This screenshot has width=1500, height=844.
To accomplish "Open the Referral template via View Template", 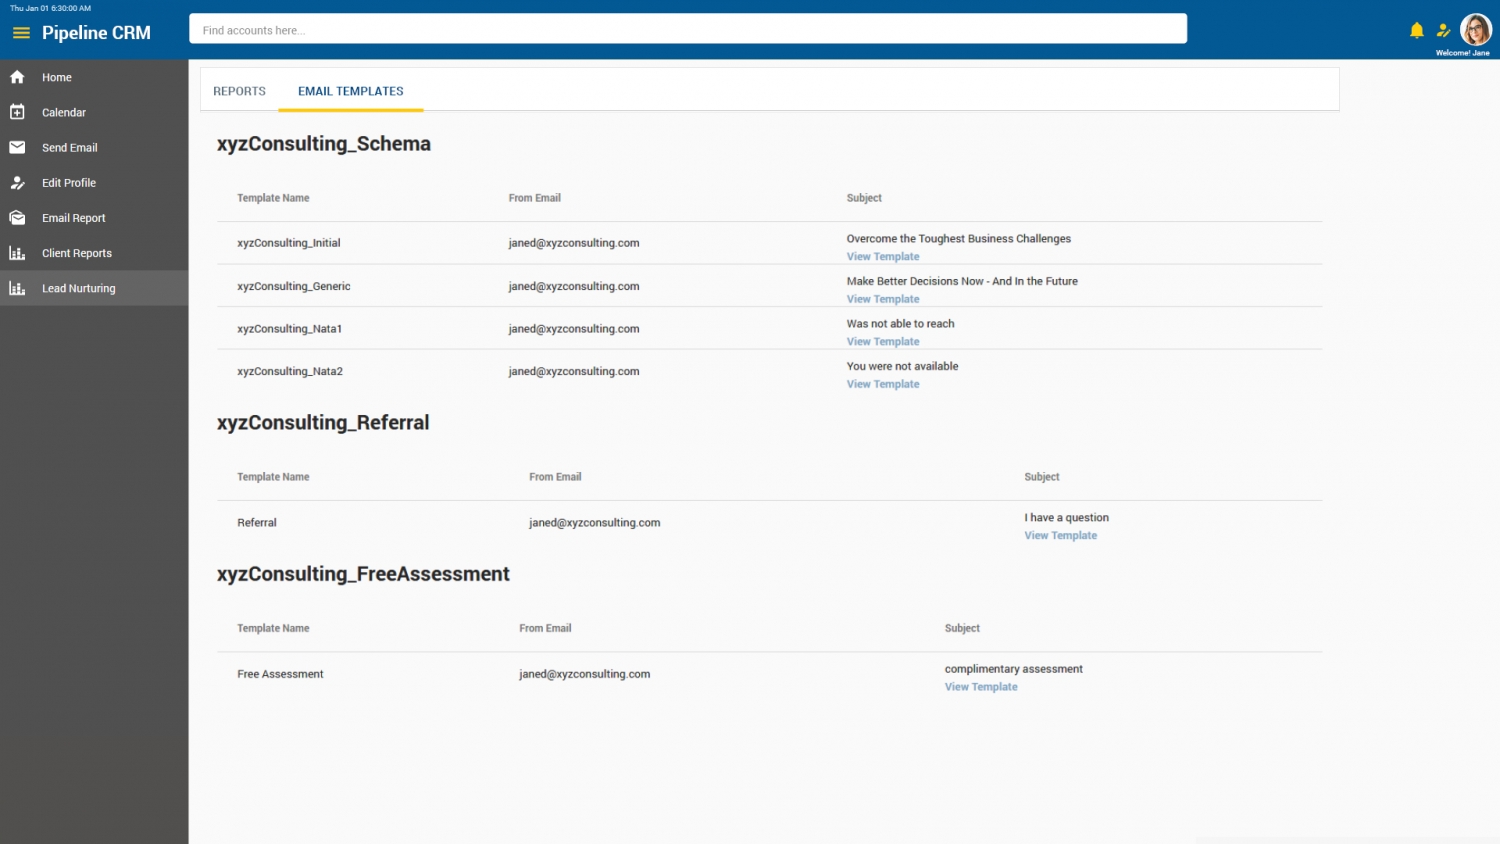I will click(x=1060, y=535).
